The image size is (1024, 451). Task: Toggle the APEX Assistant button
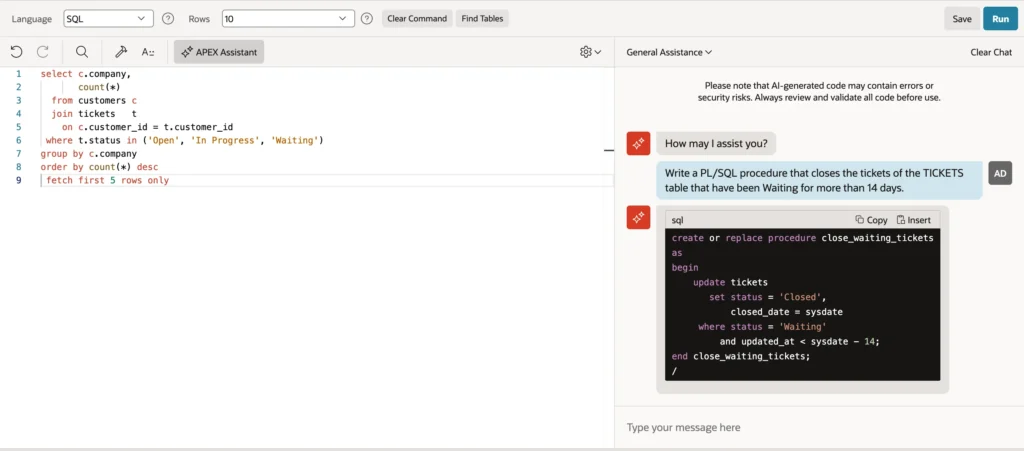pos(219,52)
